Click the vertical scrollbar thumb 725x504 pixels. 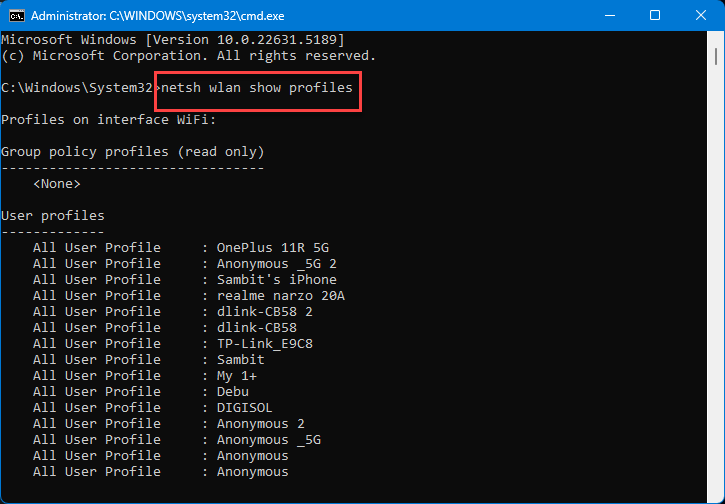pos(715,56)
